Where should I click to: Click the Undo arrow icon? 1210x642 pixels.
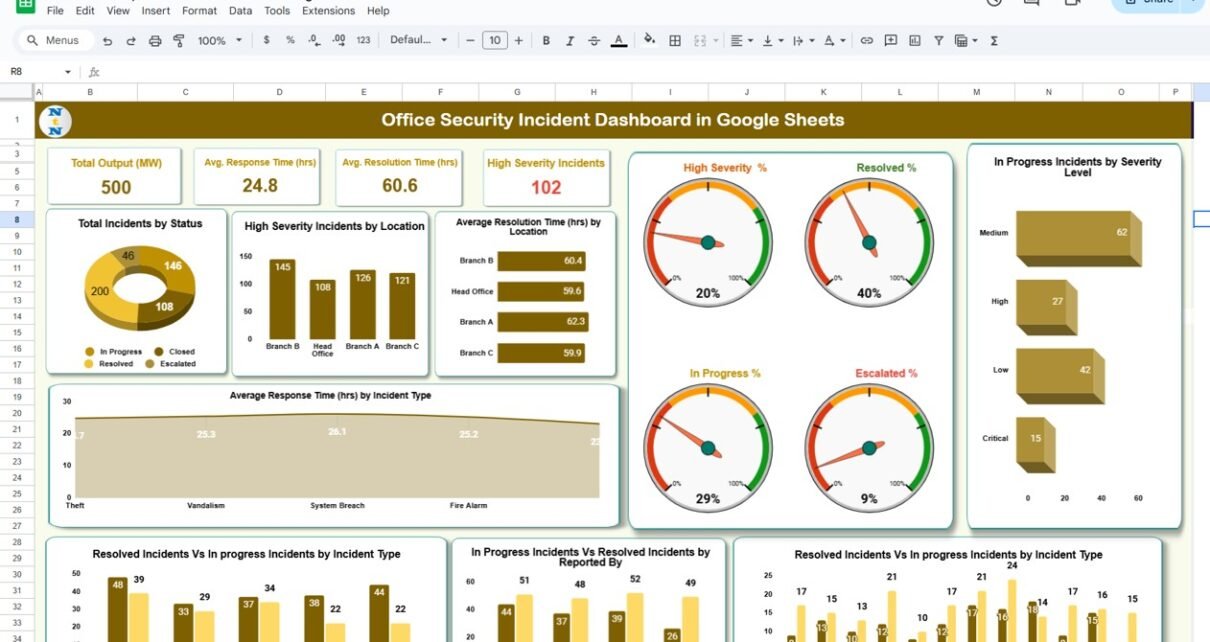(x=107, y=41)
